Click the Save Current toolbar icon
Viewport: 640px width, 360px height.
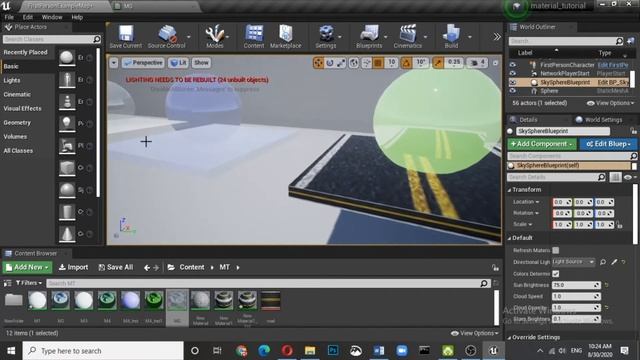[x=126, y=37]
